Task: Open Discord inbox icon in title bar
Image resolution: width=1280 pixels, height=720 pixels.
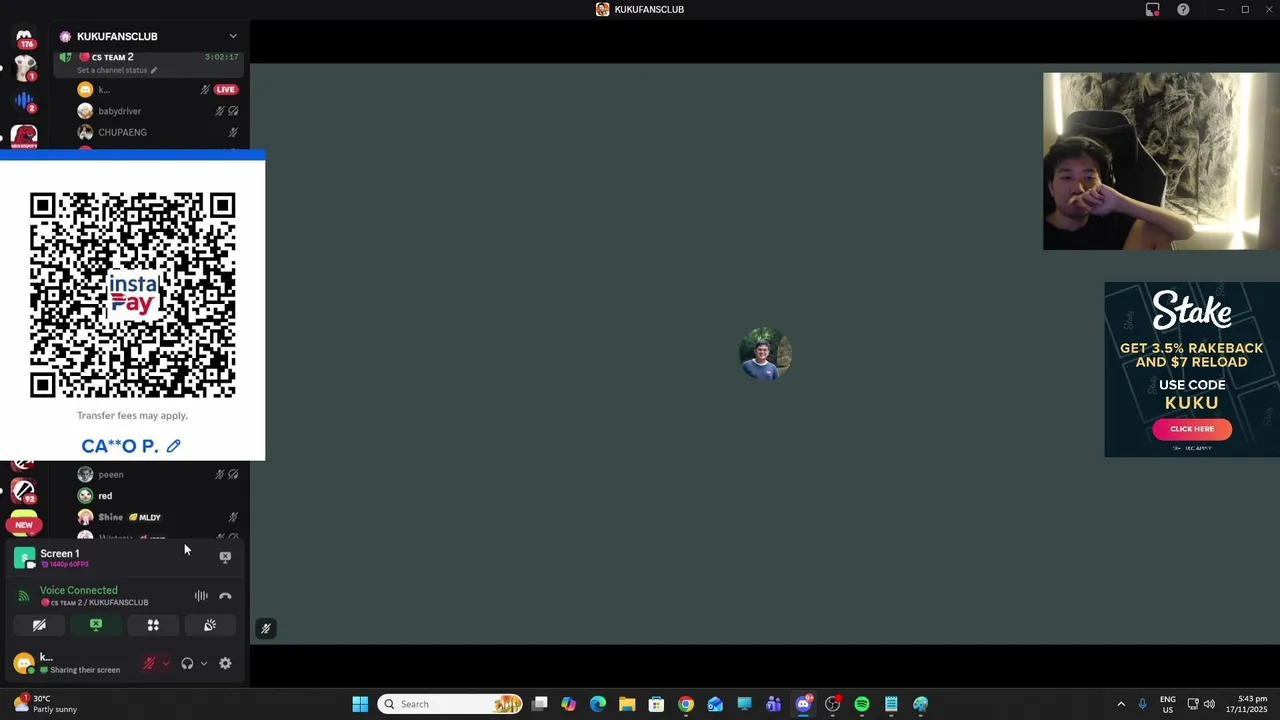Action: click(x=1153, y=9)
